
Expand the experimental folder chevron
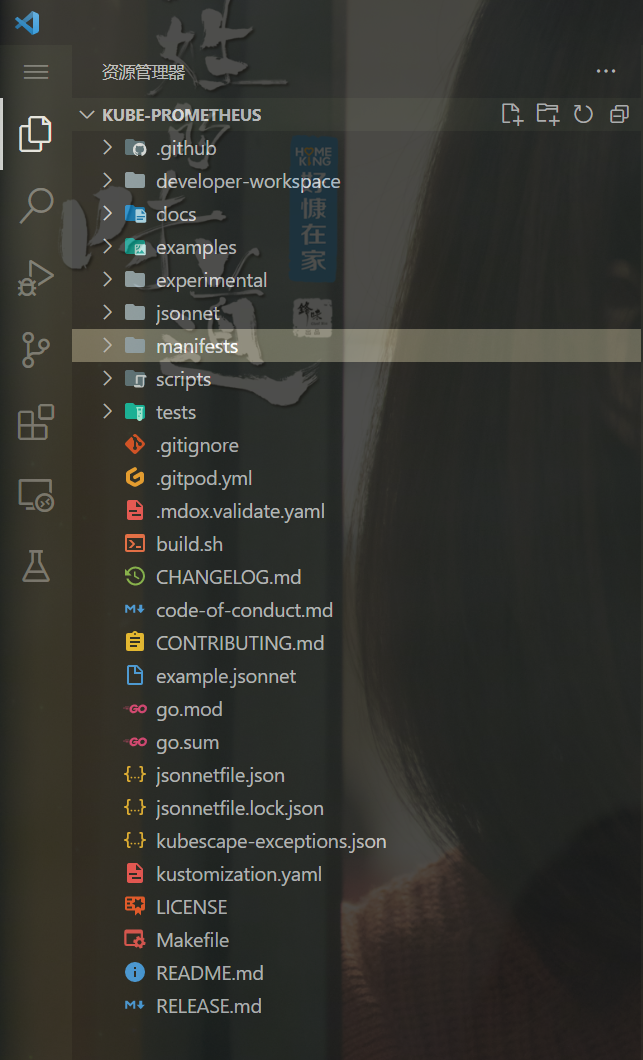pos(108,279)
